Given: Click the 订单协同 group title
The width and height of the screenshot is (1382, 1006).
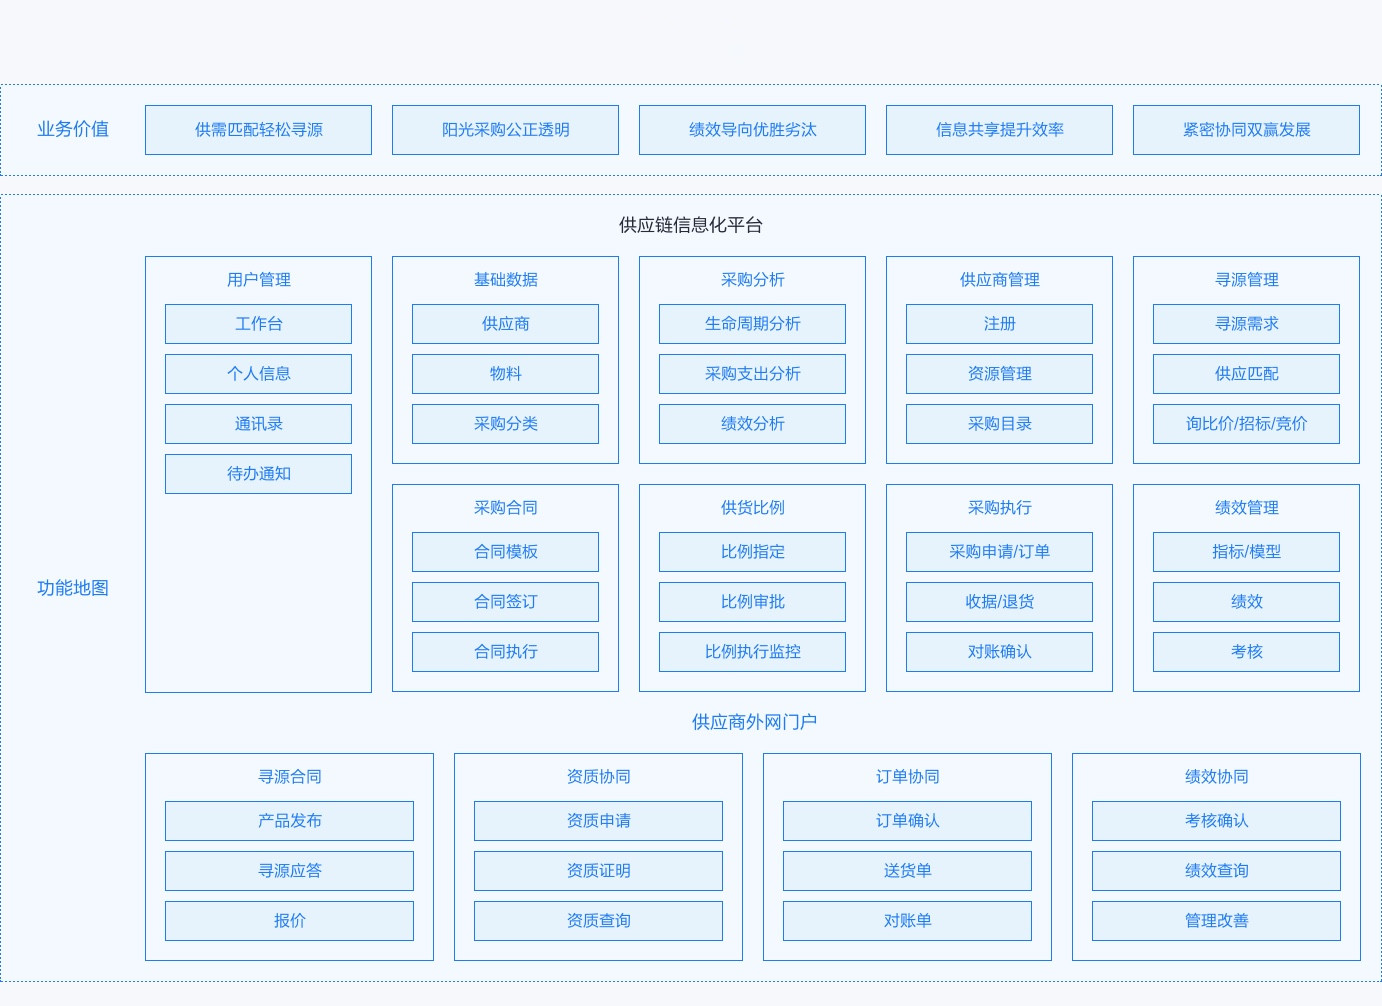Looking at the screenshot, I should pos(907,777).
